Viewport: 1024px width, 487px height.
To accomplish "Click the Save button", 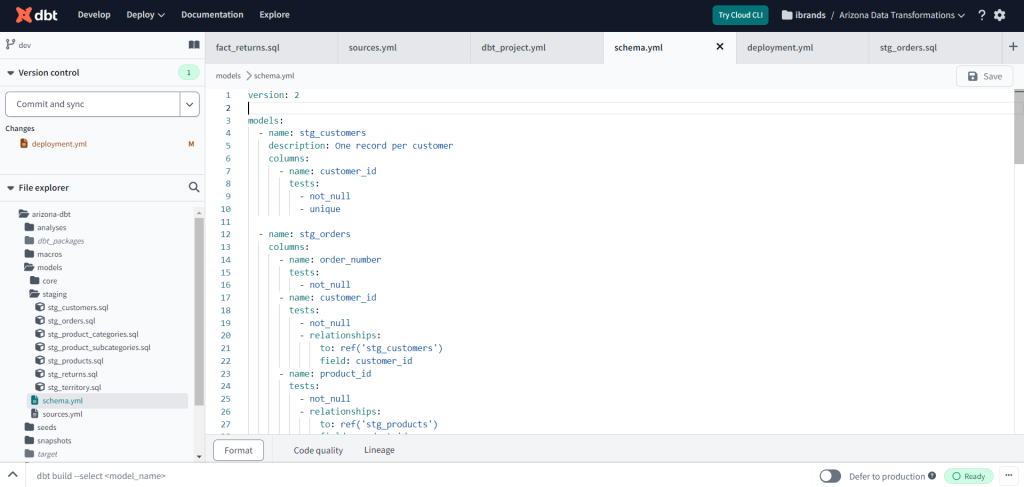I will (x=983, y=76).
